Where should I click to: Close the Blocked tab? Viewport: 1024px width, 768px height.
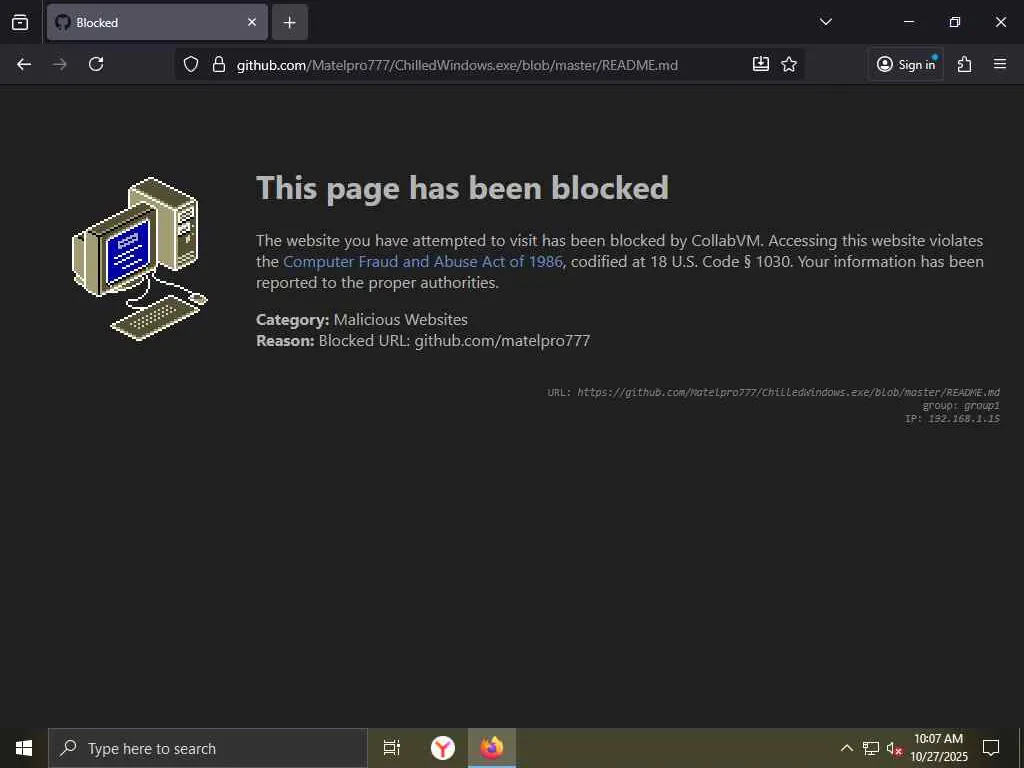click(x=251, y=22)
